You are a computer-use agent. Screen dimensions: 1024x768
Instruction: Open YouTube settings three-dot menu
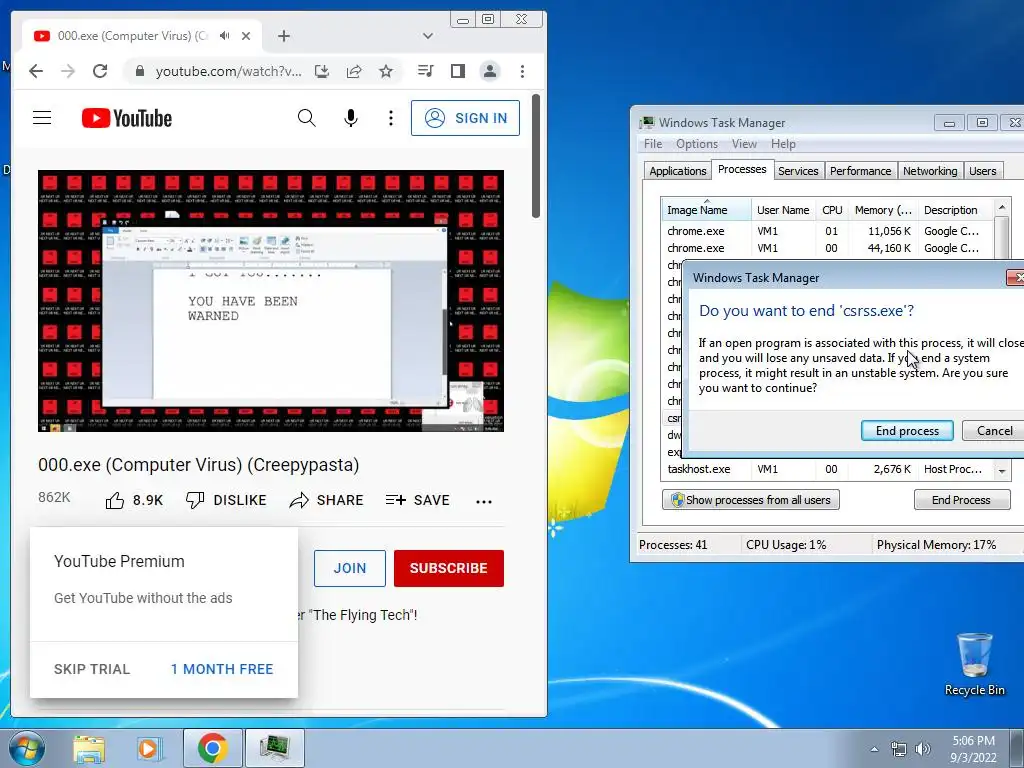click(x=391, y=118)
